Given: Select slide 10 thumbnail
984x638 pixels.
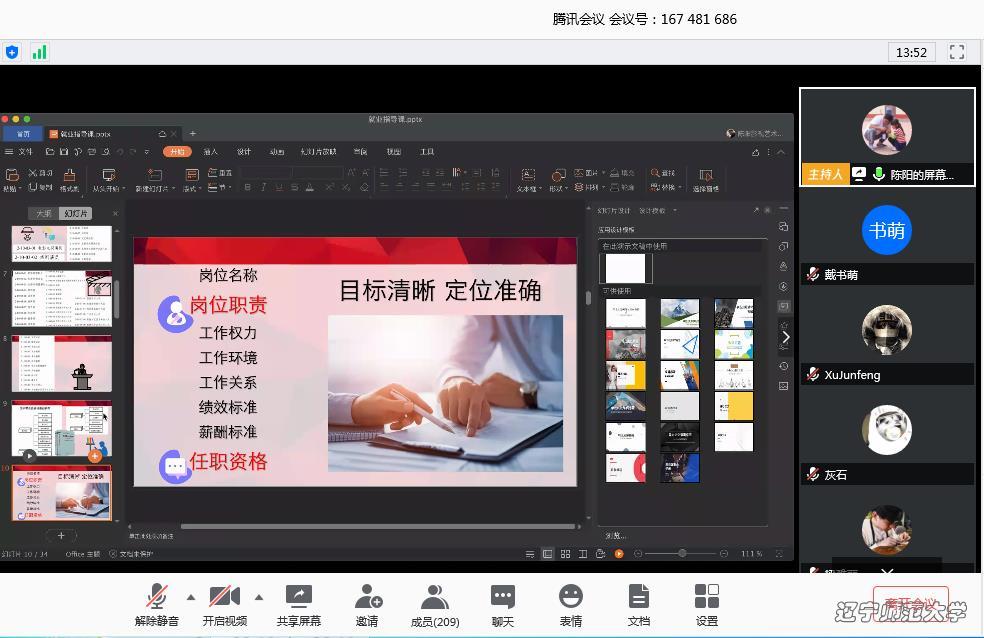Looking at the screenshot, I should tap(62, 492).
